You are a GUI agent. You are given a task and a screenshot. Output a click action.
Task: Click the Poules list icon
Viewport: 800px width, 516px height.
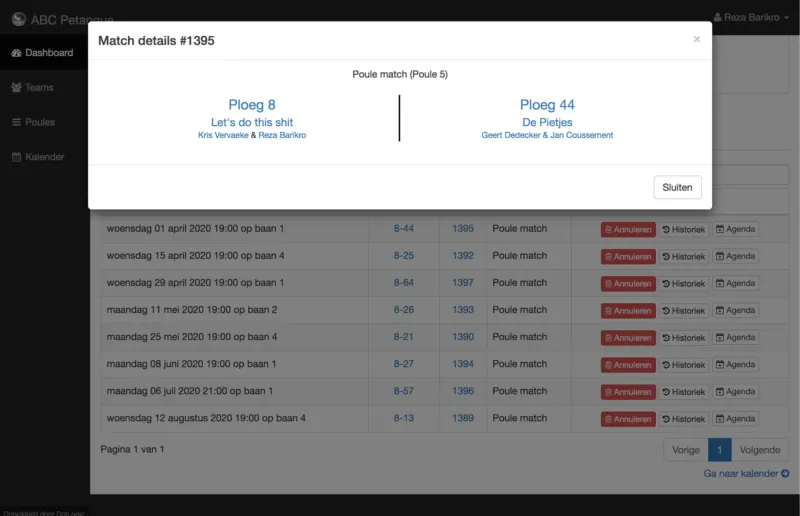point(16,122)
